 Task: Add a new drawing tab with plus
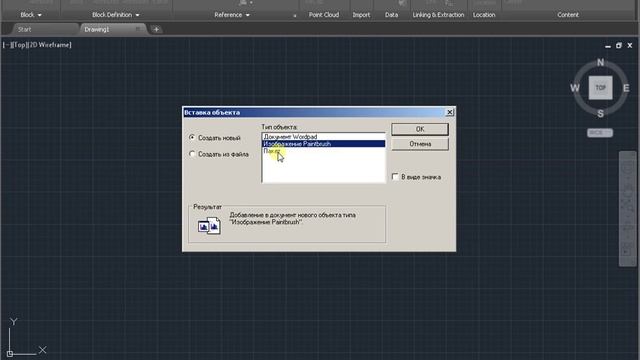tap(156, 29)
